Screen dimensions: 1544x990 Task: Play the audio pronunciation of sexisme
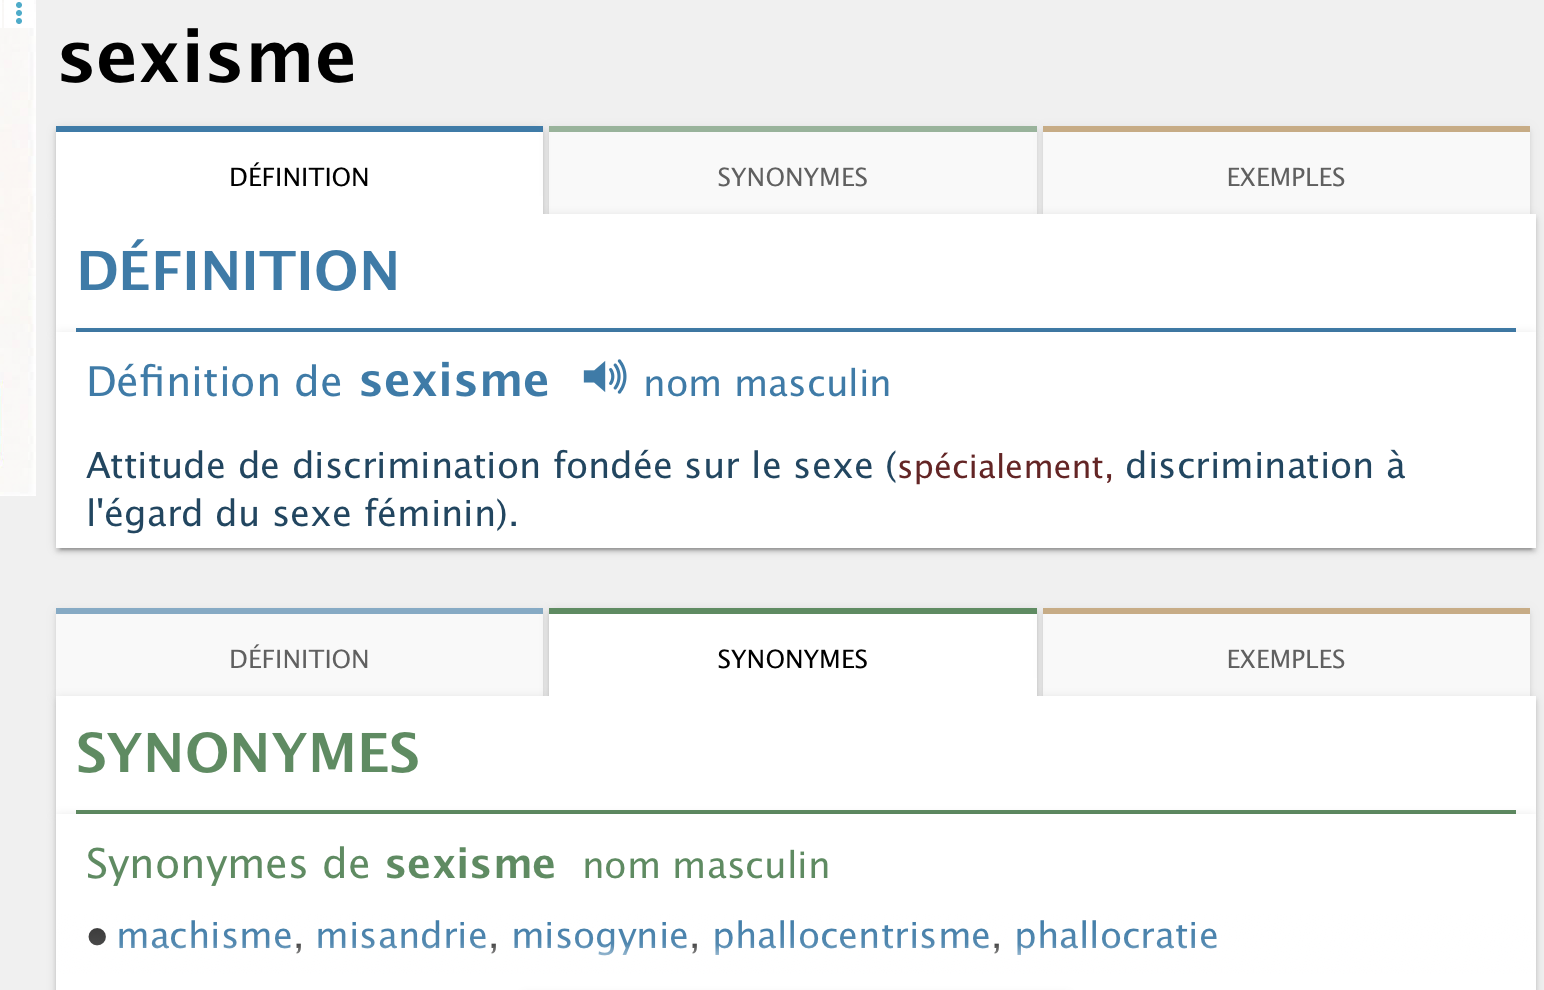tap(605, 378)
